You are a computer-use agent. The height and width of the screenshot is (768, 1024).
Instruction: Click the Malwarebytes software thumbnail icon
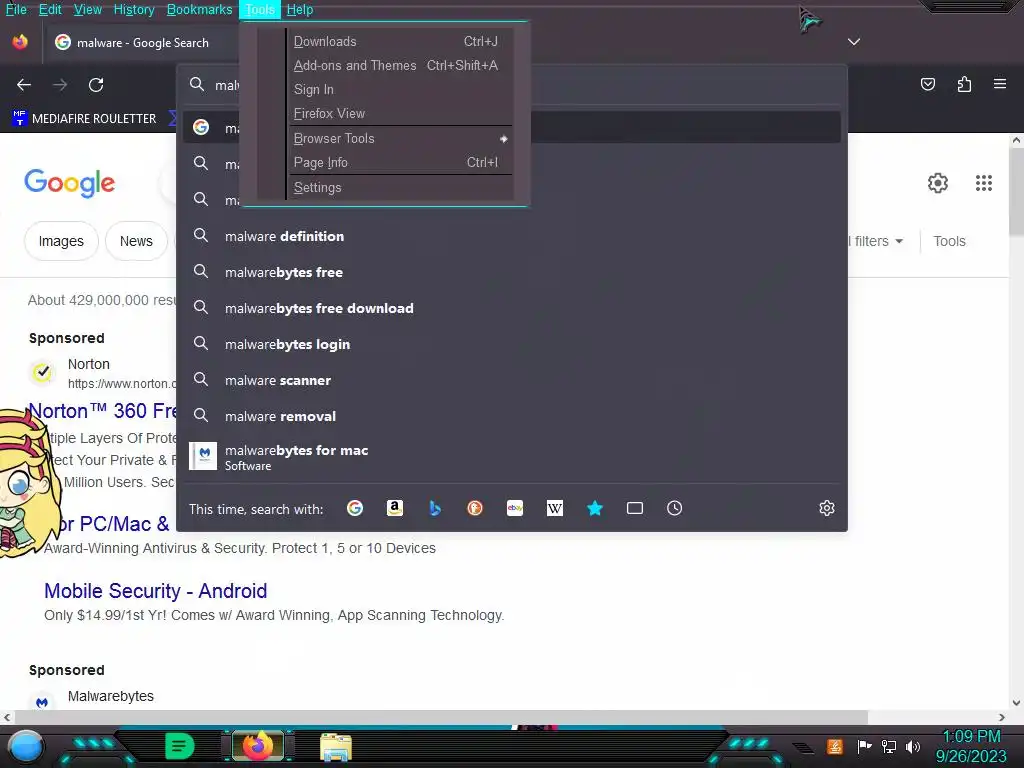coord(203,456)
